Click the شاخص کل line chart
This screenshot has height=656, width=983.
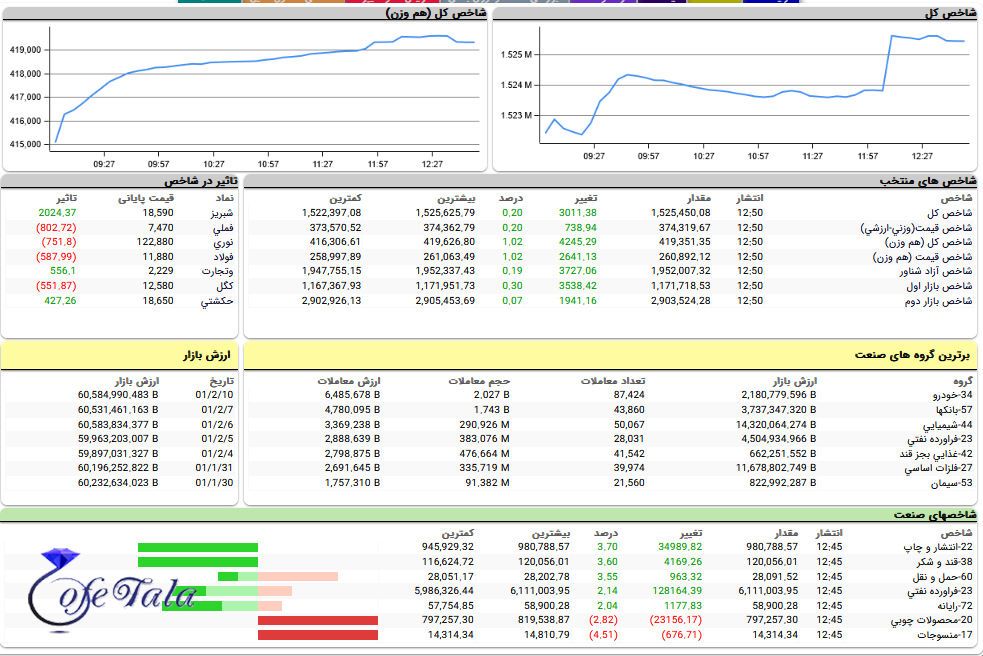736,88
